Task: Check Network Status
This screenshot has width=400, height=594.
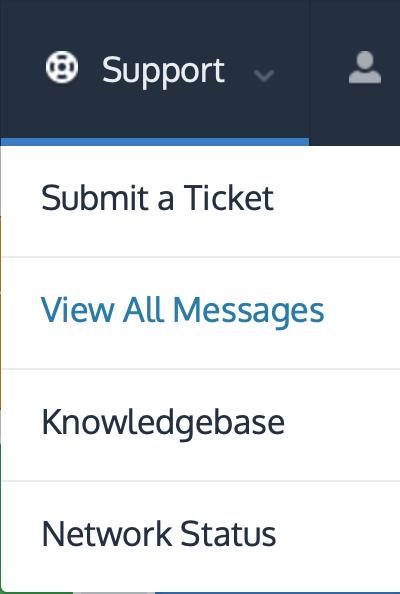Action: pyautogui.click(x=159, y=534)
